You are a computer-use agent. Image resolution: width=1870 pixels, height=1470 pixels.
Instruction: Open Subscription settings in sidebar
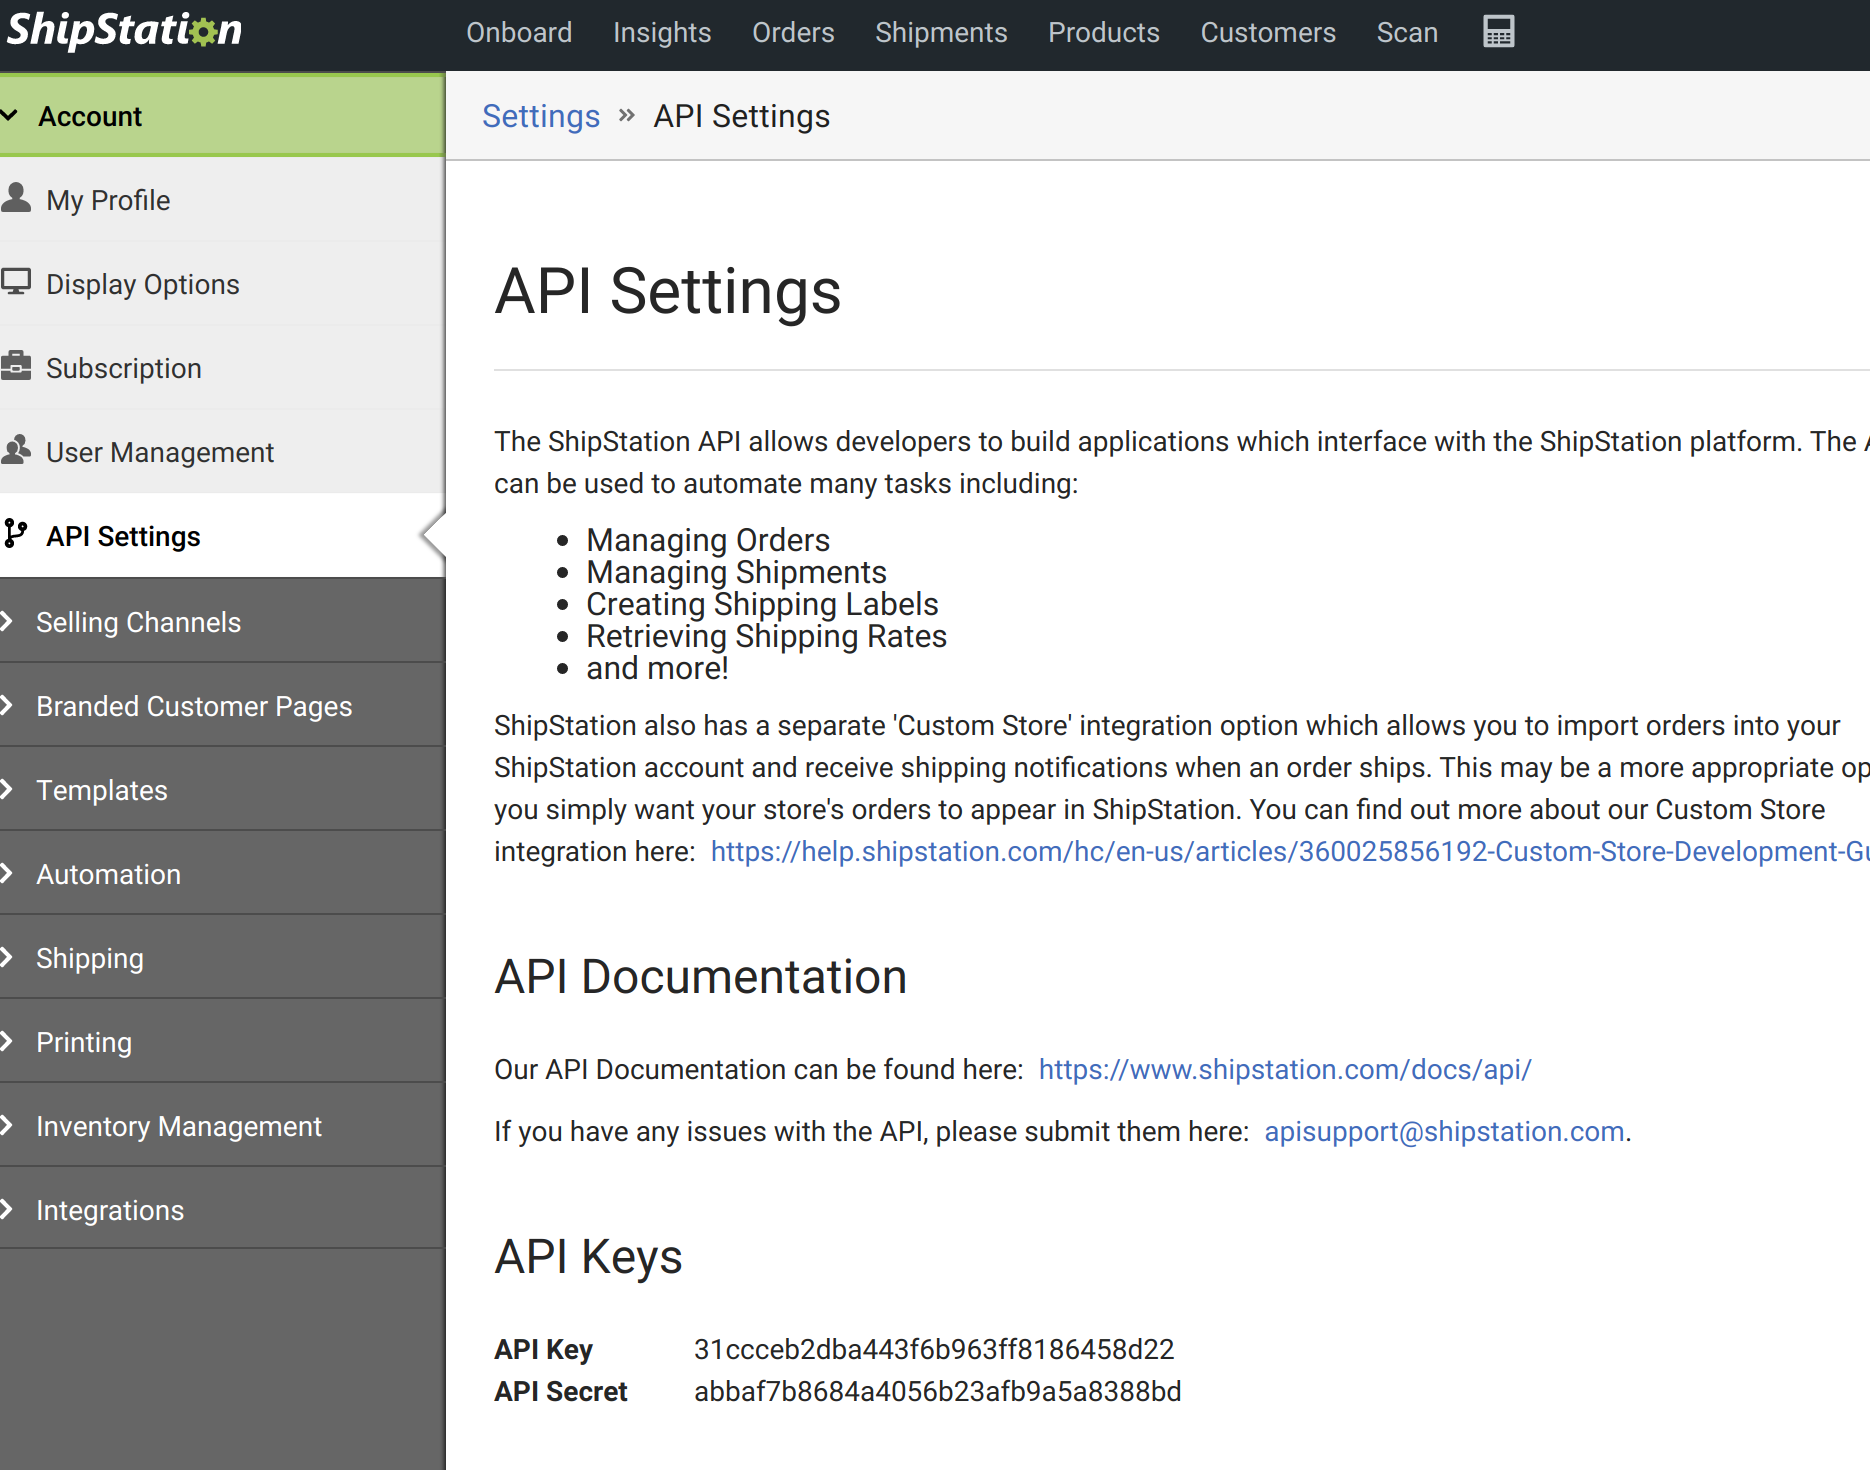point(222,368)
